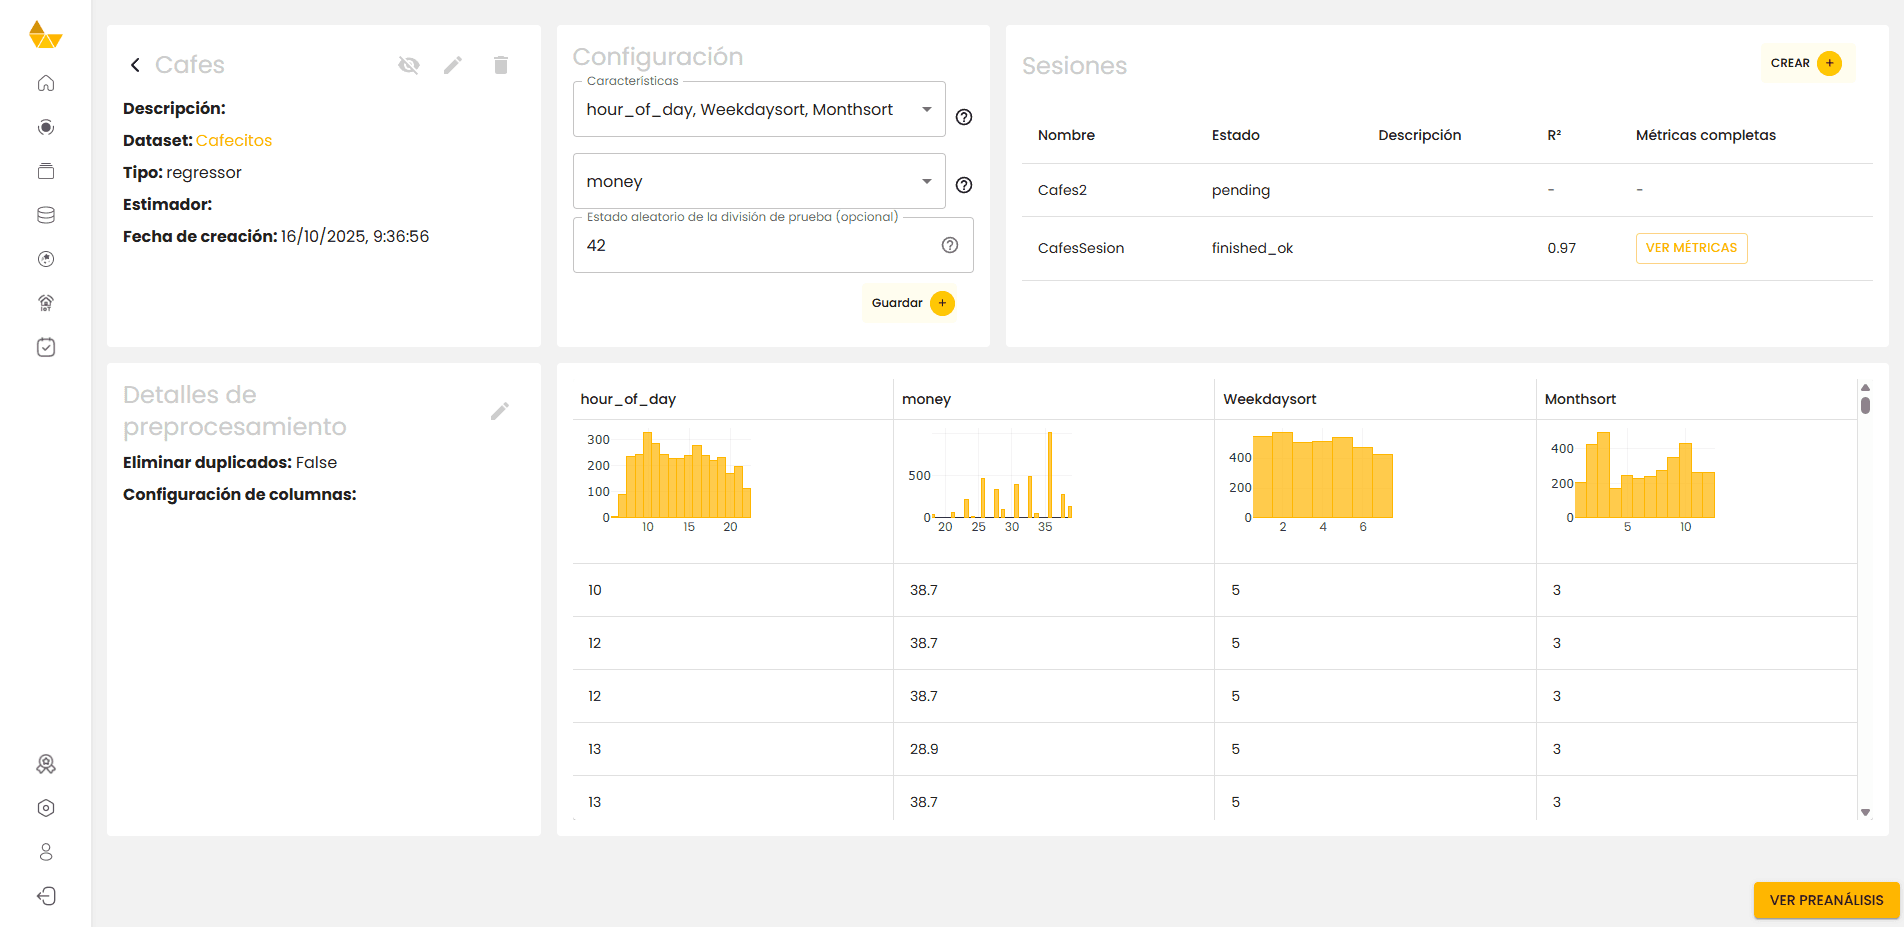Click the yellow app logo in sidebar
1904x927 pixels.
pos(46,35)
